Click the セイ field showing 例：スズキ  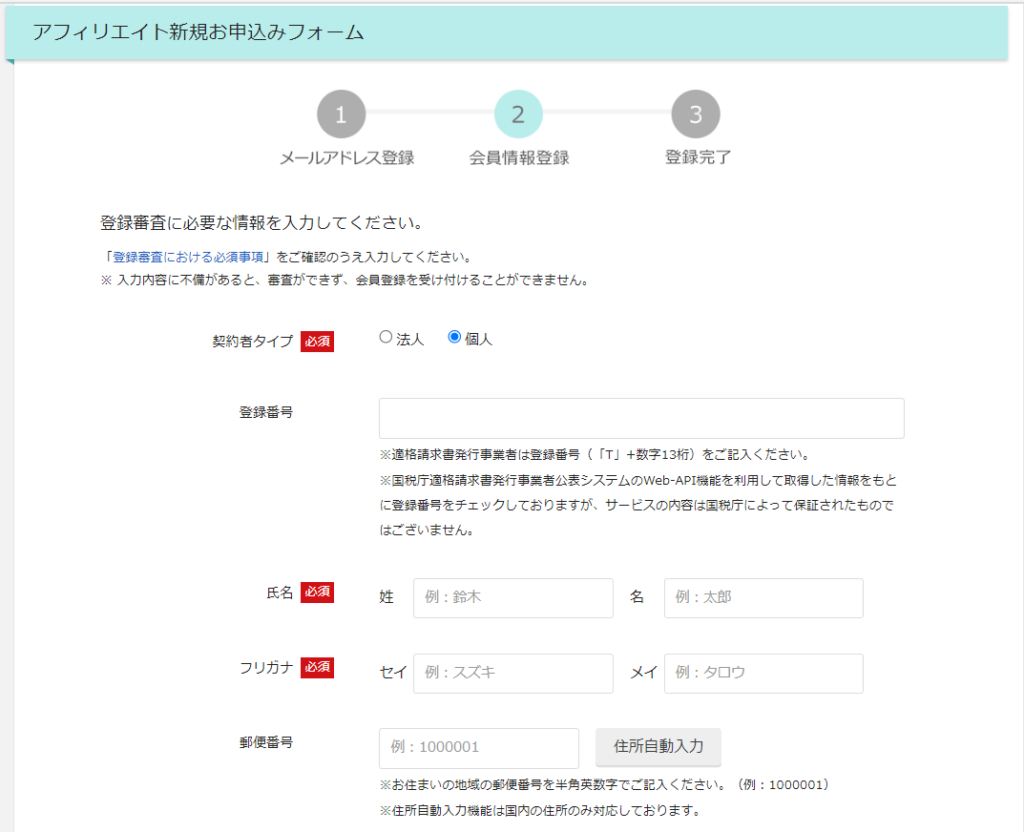coord(513,673)
